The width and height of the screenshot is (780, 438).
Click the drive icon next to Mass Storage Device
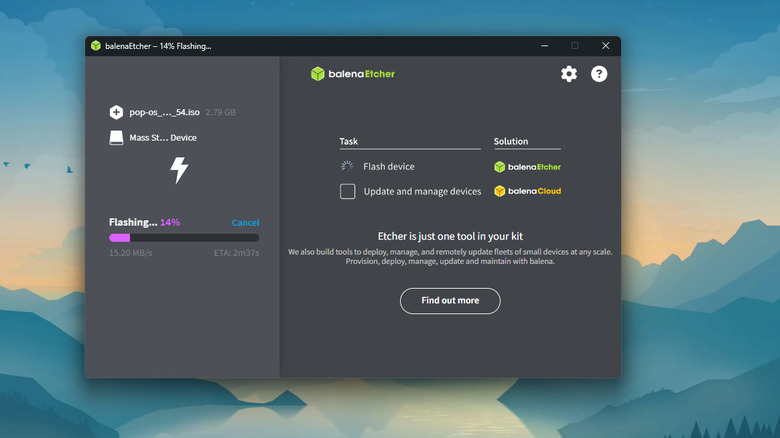[x=117, y=138]
